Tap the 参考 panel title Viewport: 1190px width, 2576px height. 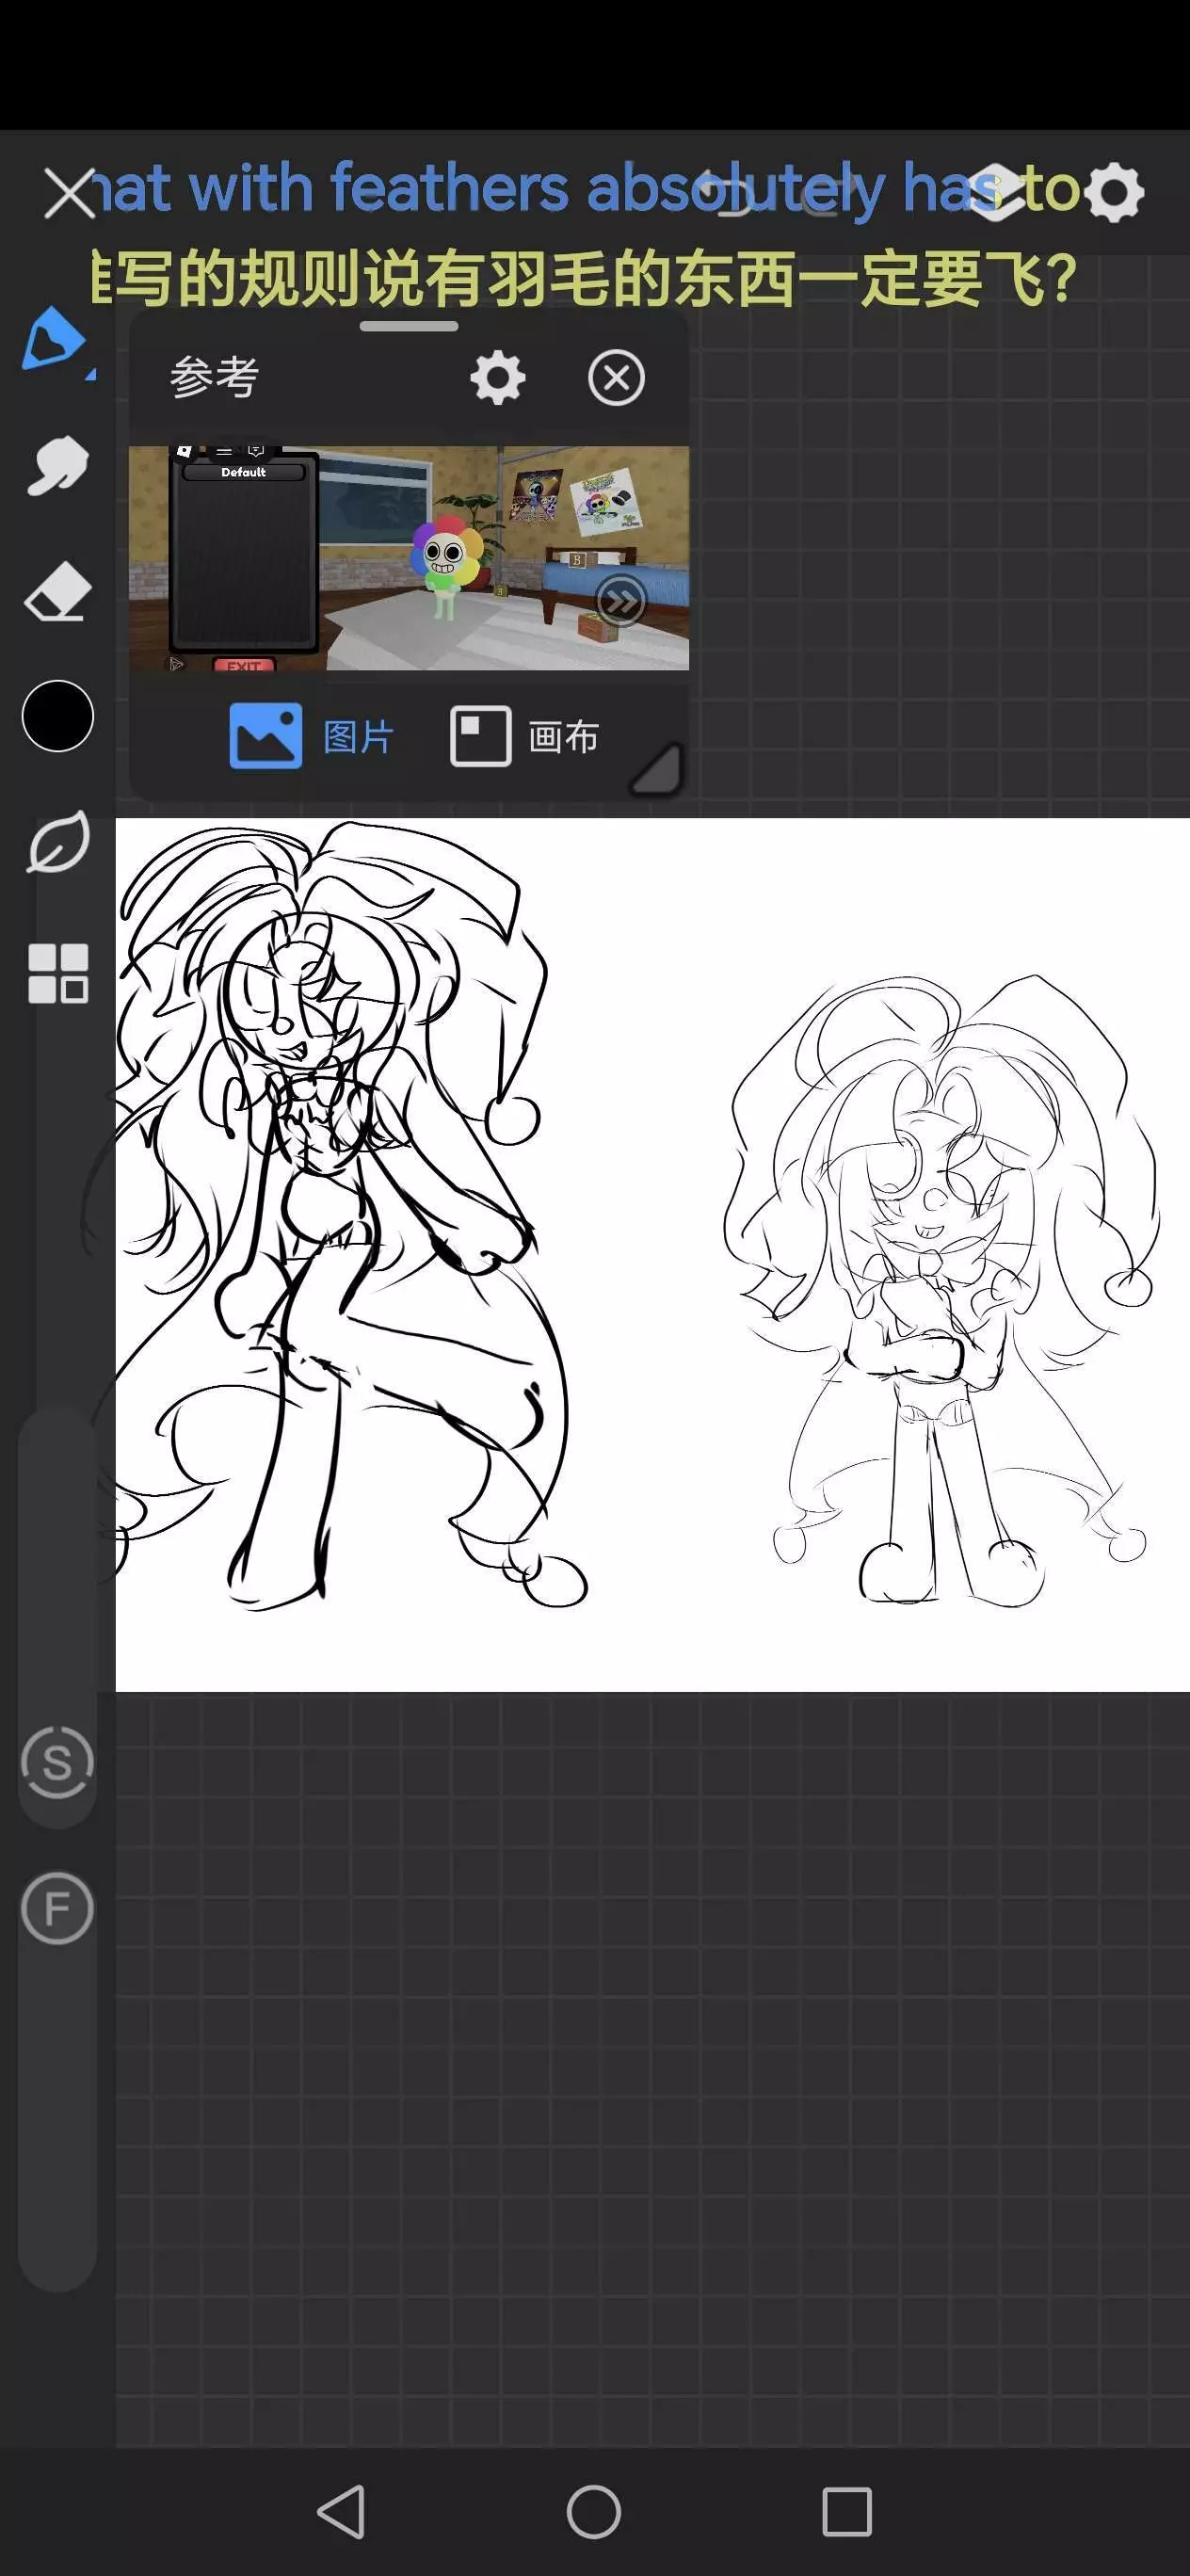pyautogui.click(x=215, y=377)
